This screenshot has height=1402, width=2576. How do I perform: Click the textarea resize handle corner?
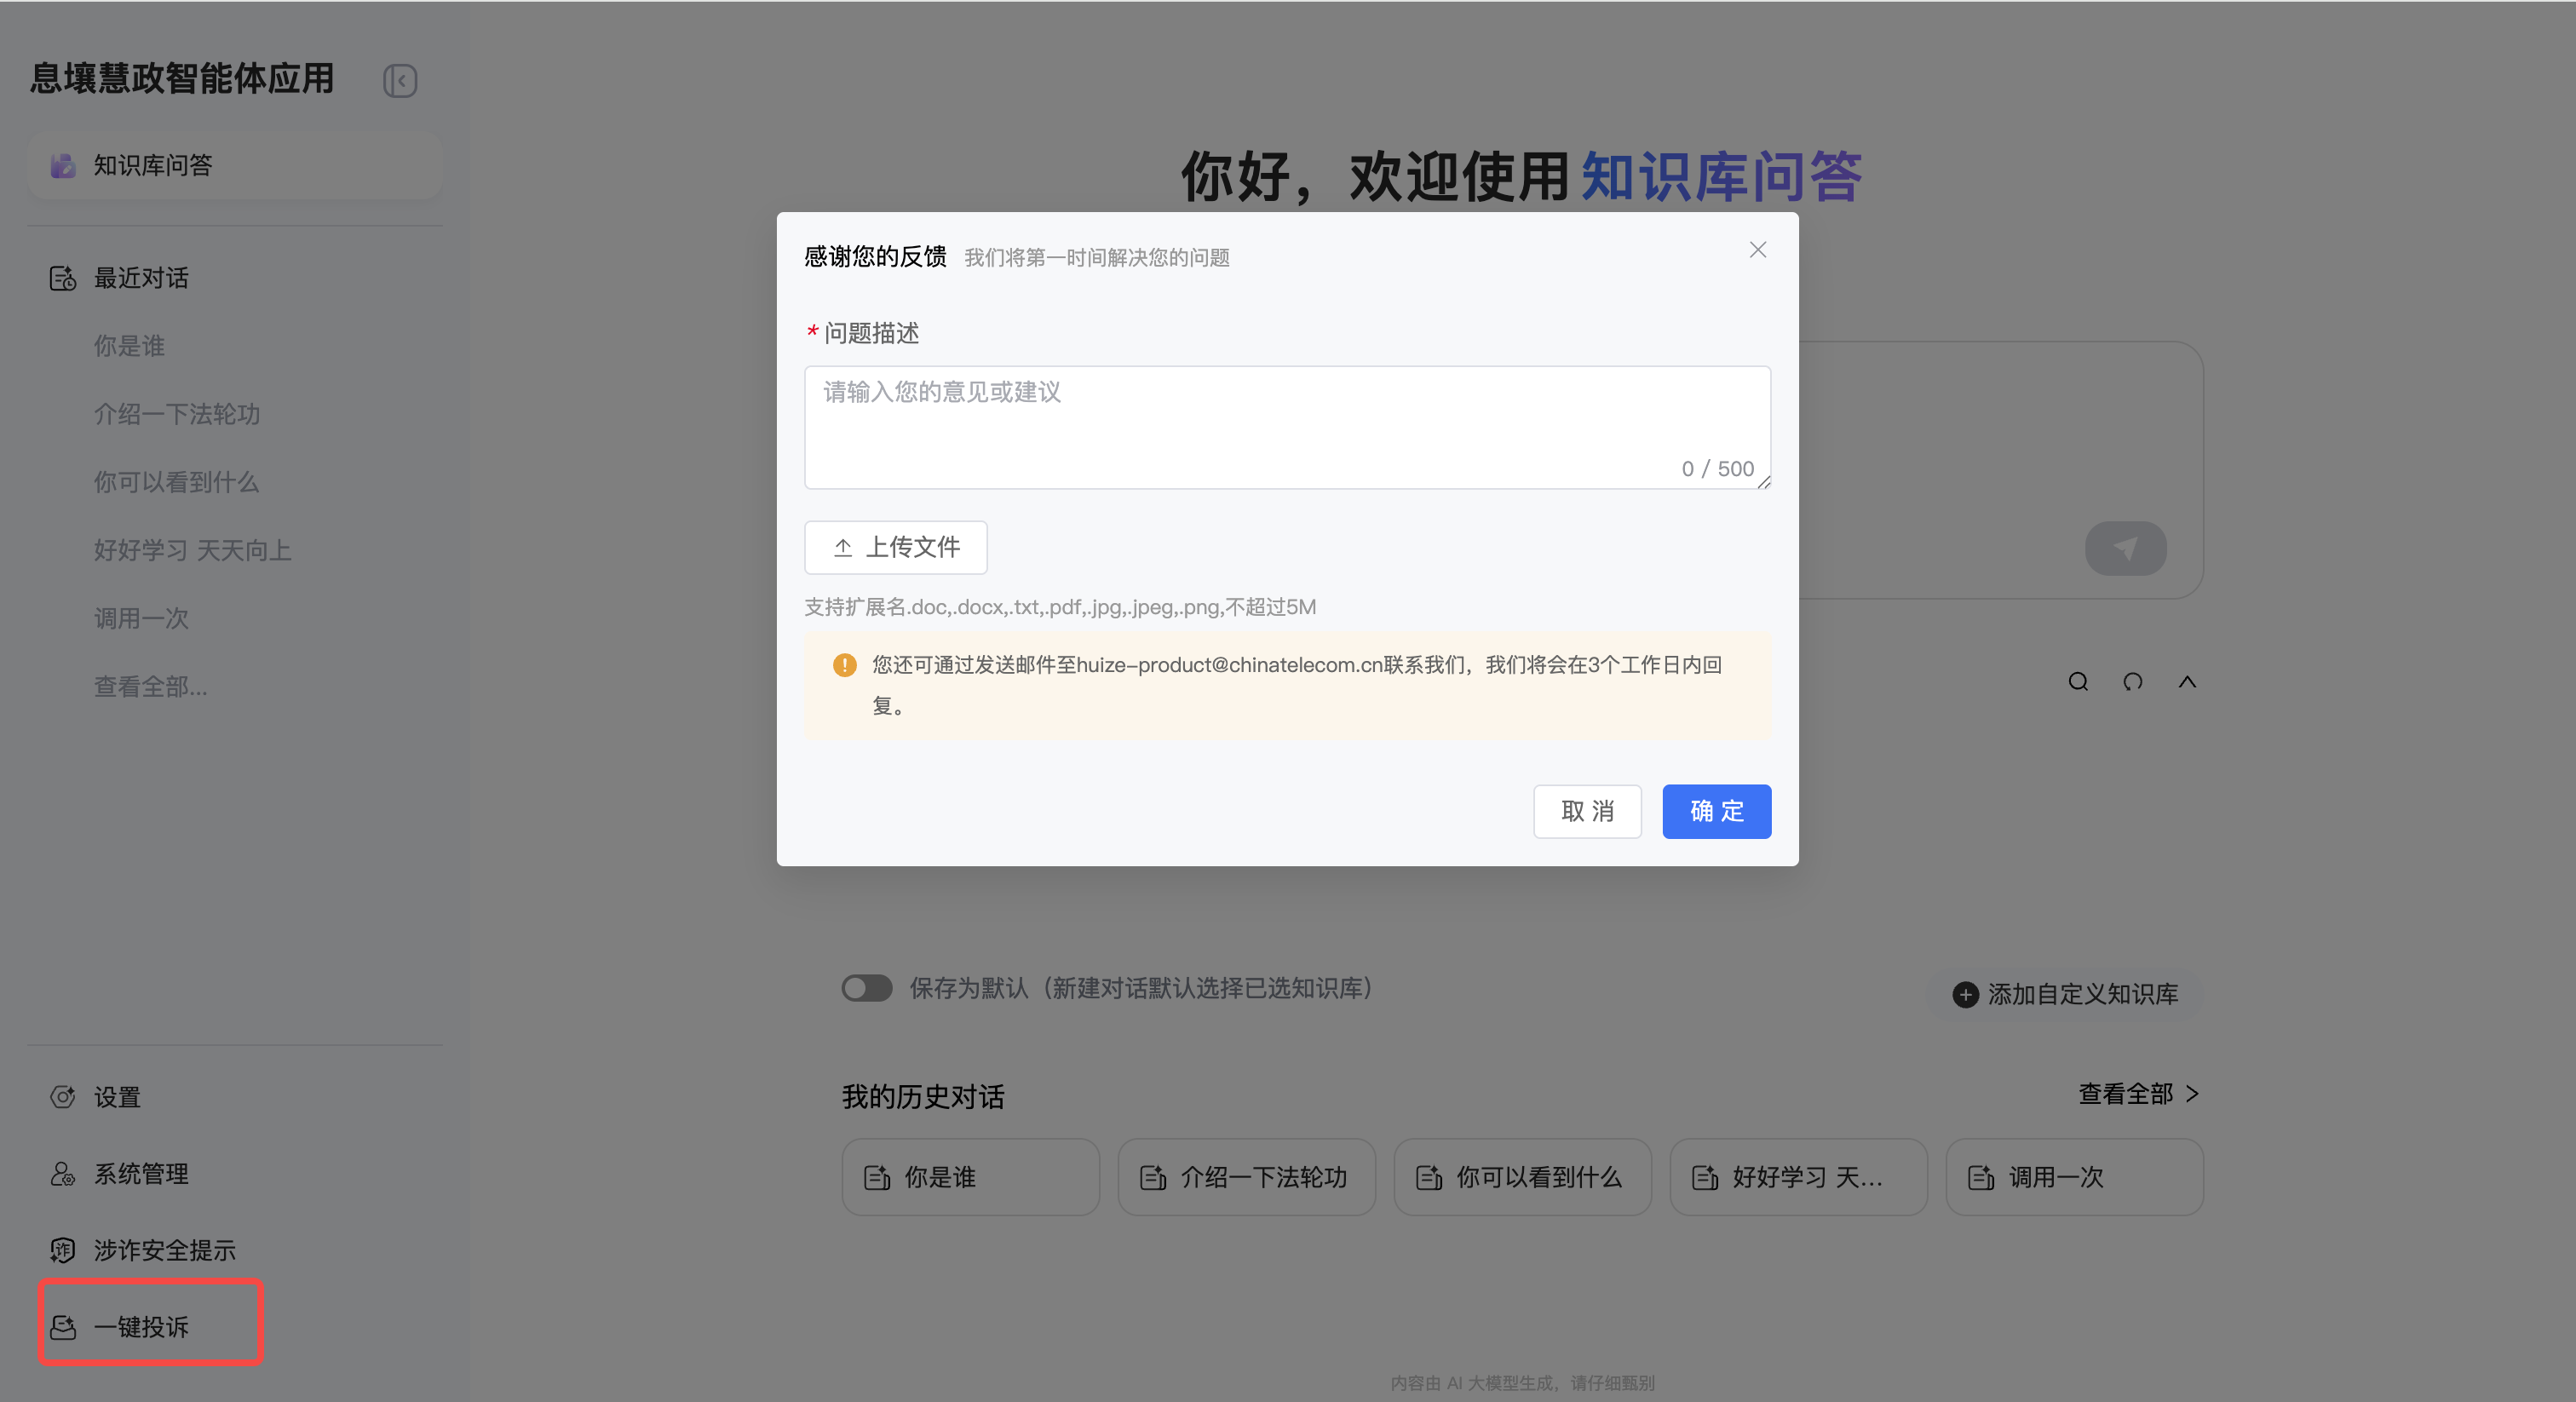1763,482
